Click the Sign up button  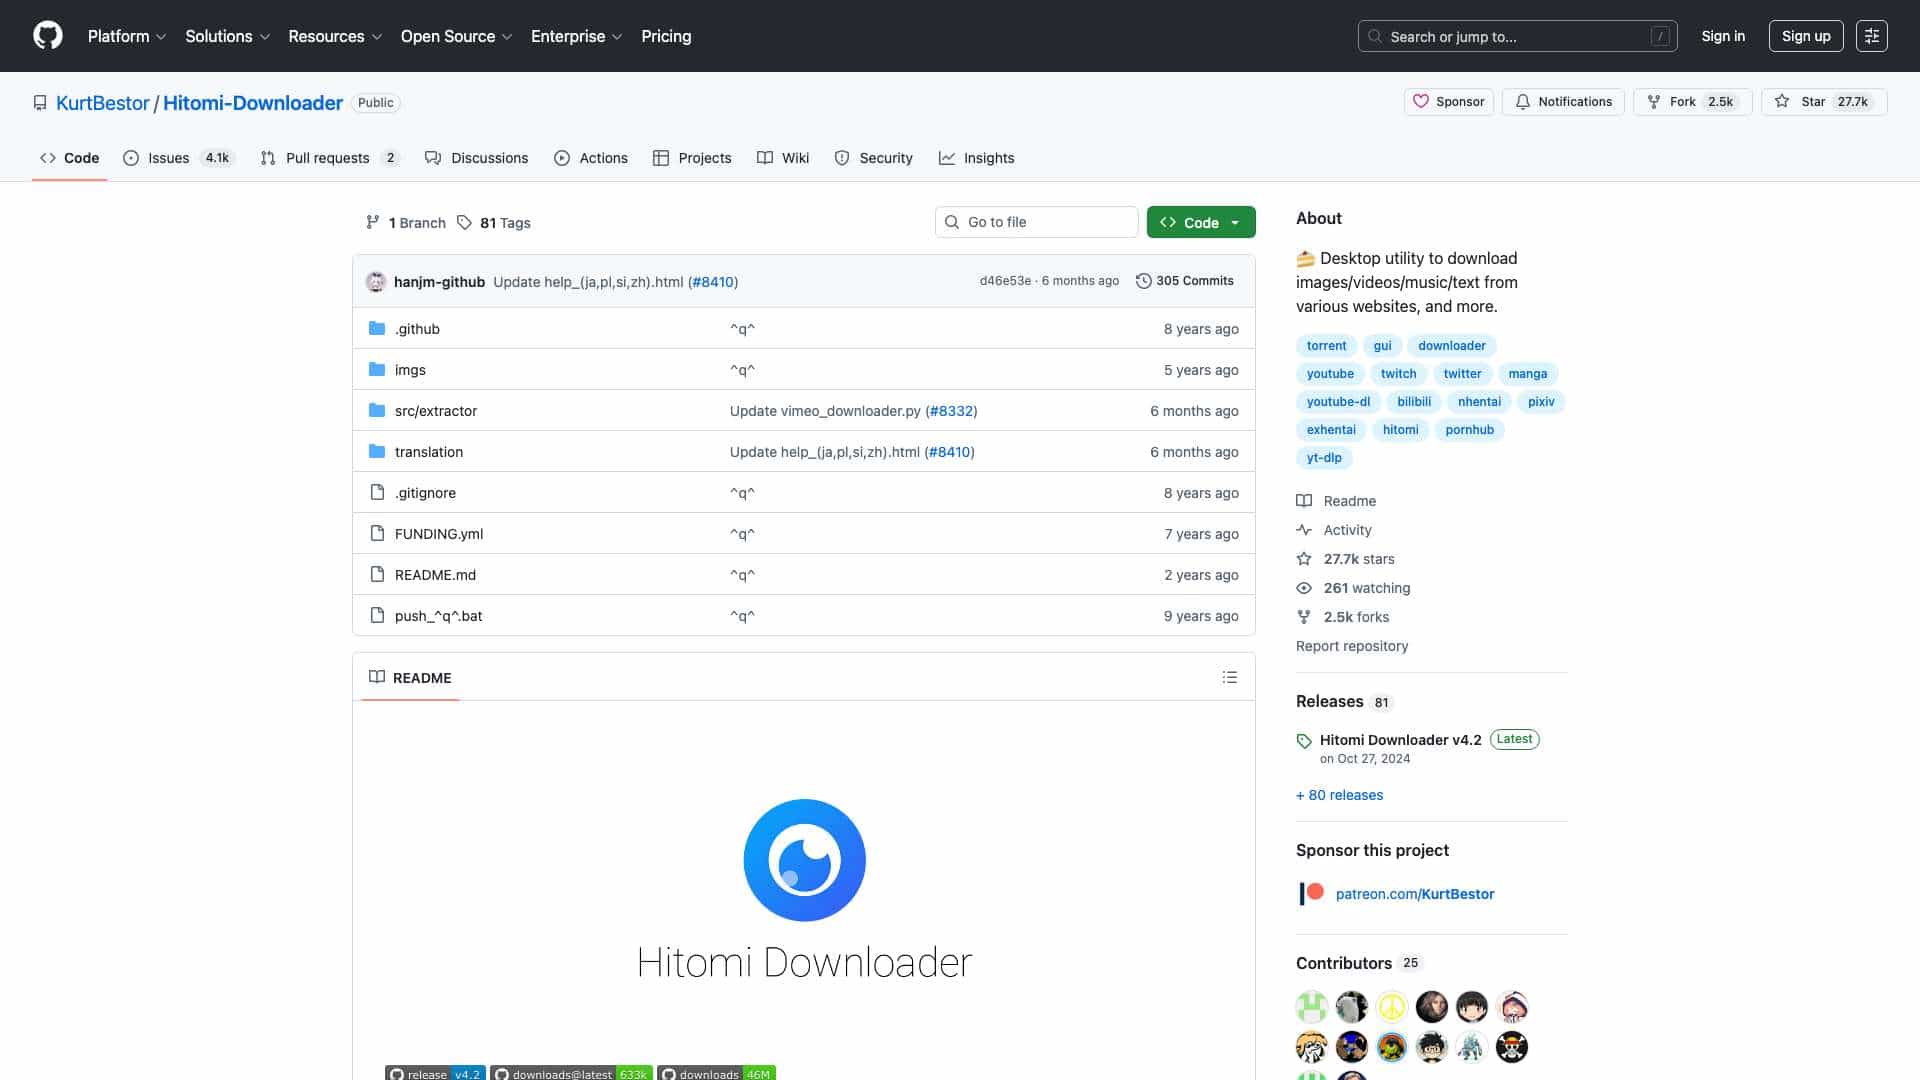tap(1806, 36)
